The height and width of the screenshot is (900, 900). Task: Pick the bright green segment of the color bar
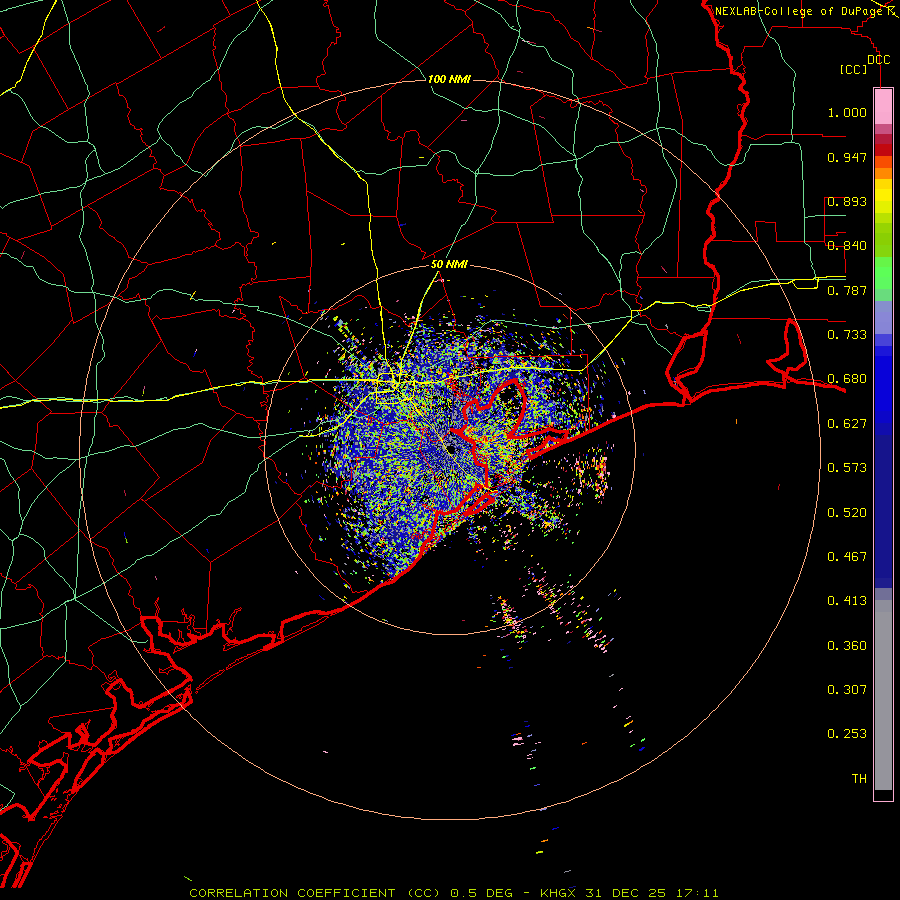(x=883, y=273)
